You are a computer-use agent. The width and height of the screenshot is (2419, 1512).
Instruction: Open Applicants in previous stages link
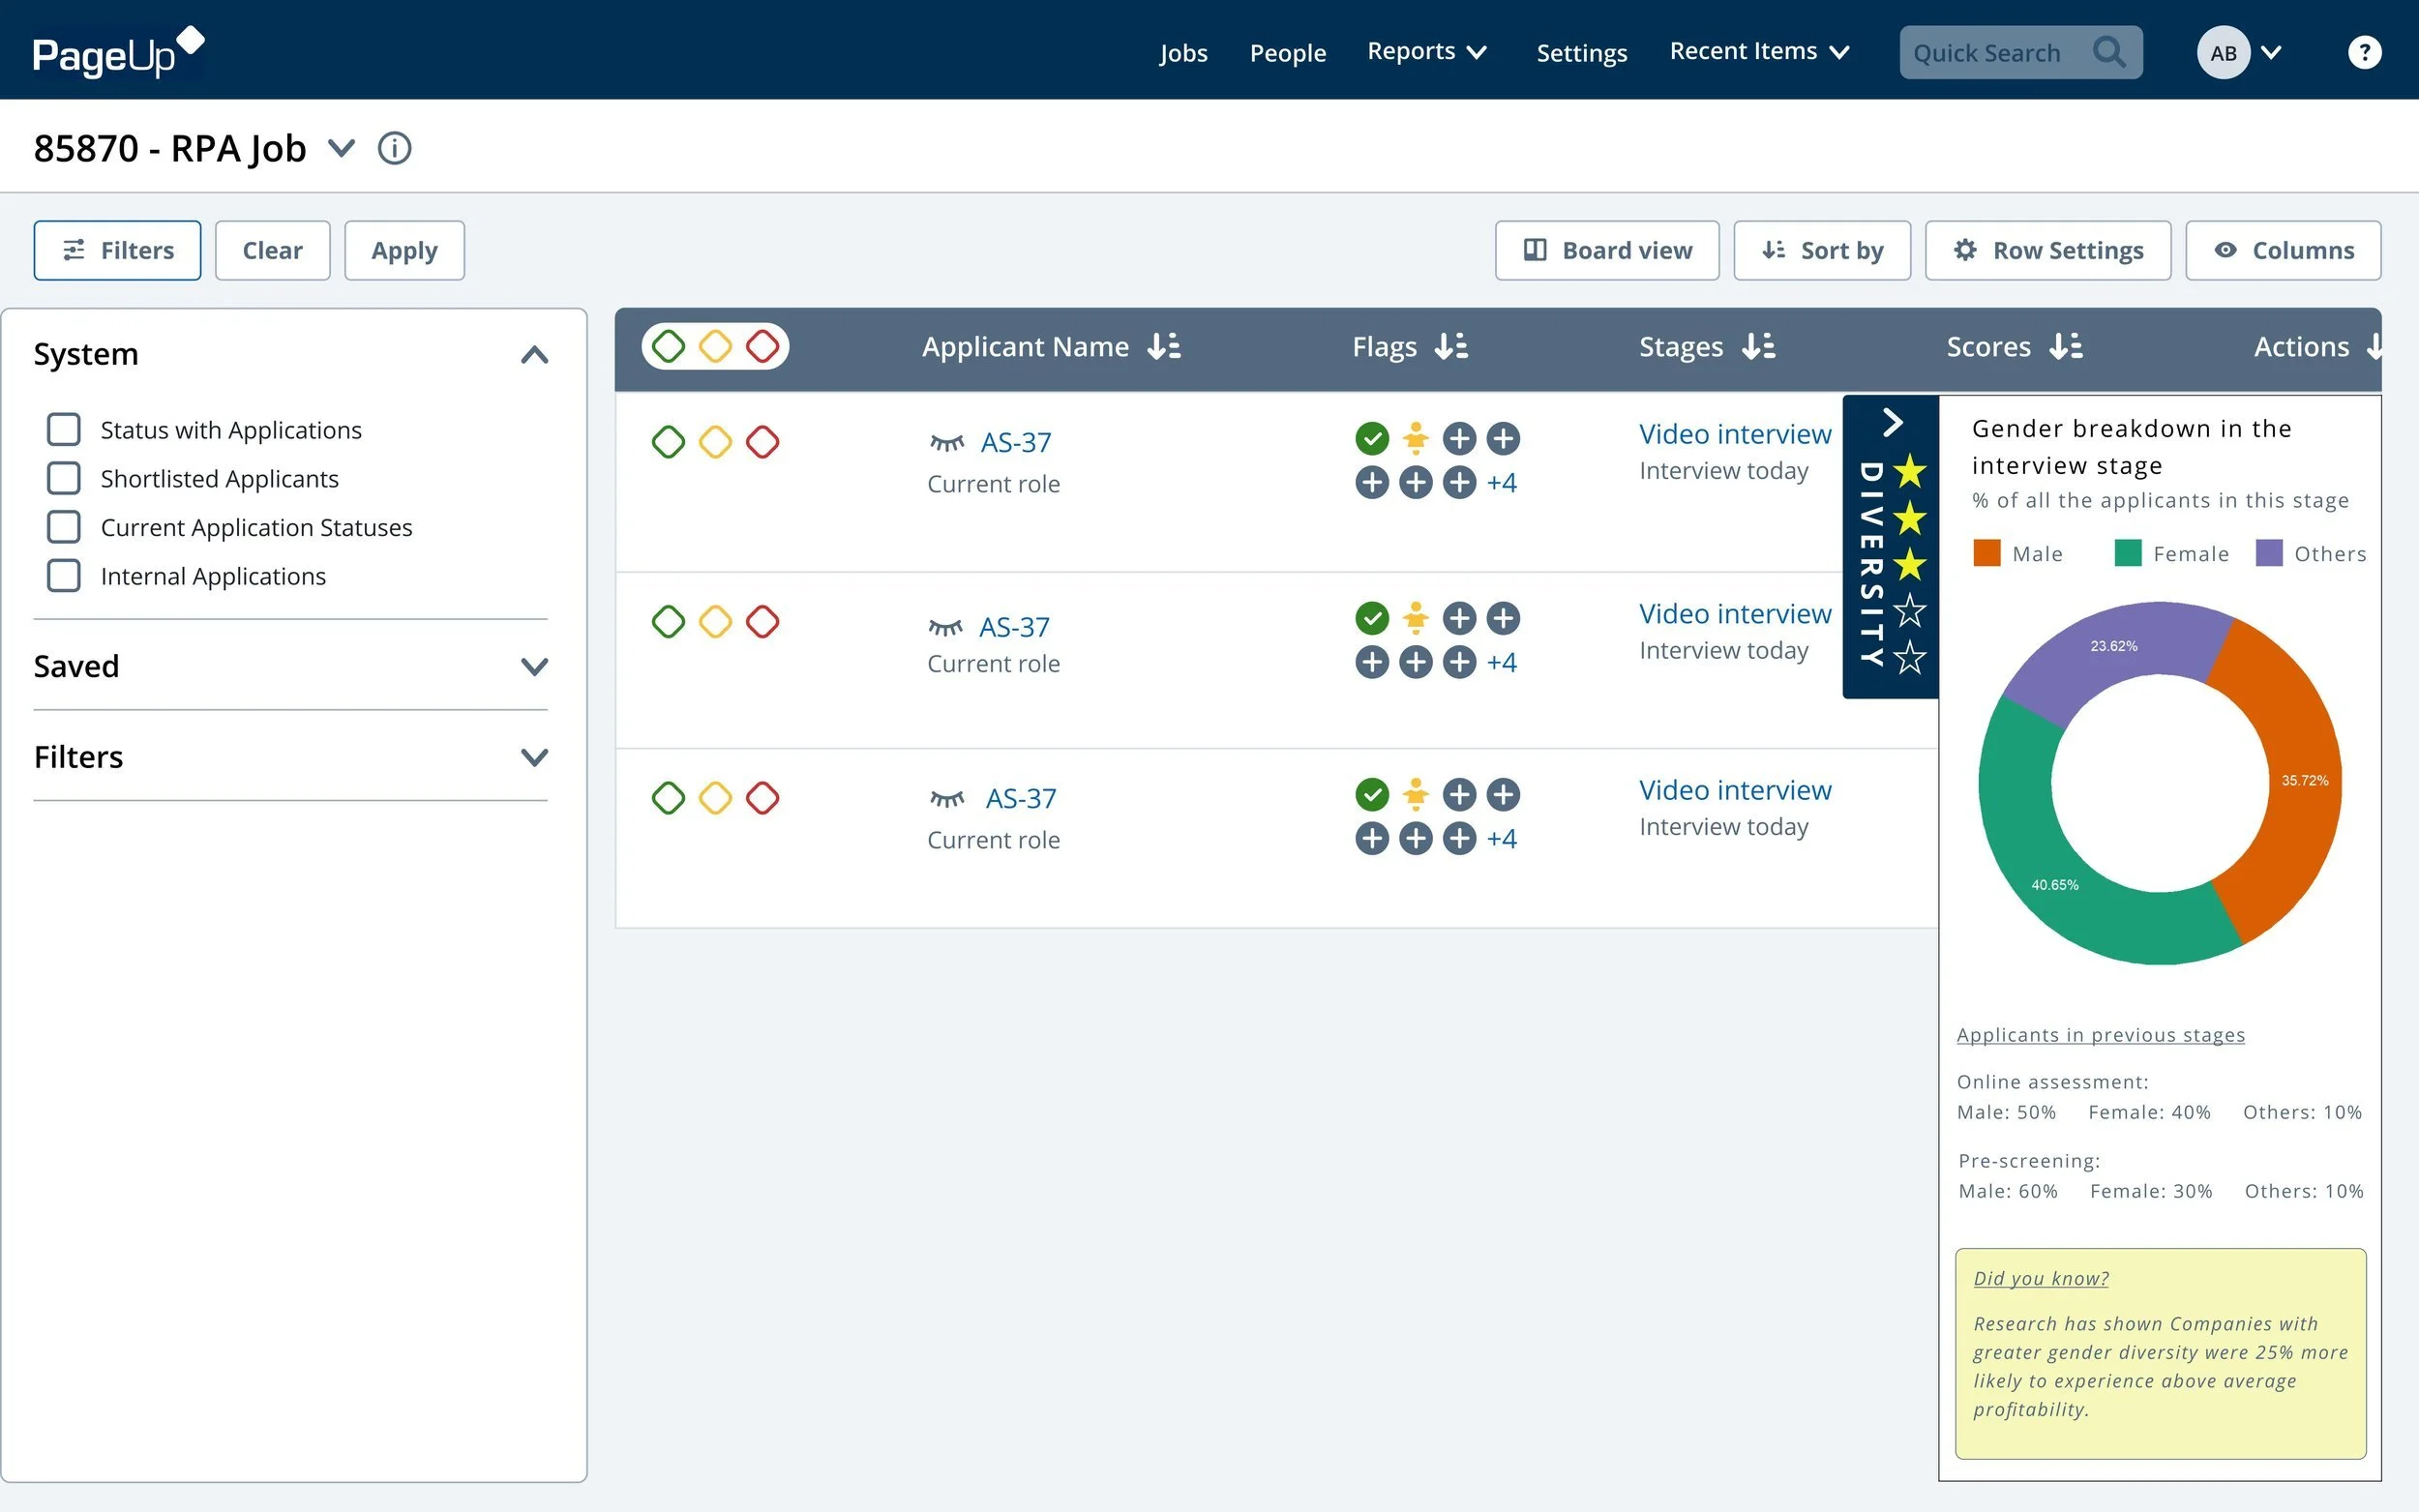pos(2100,1035)
